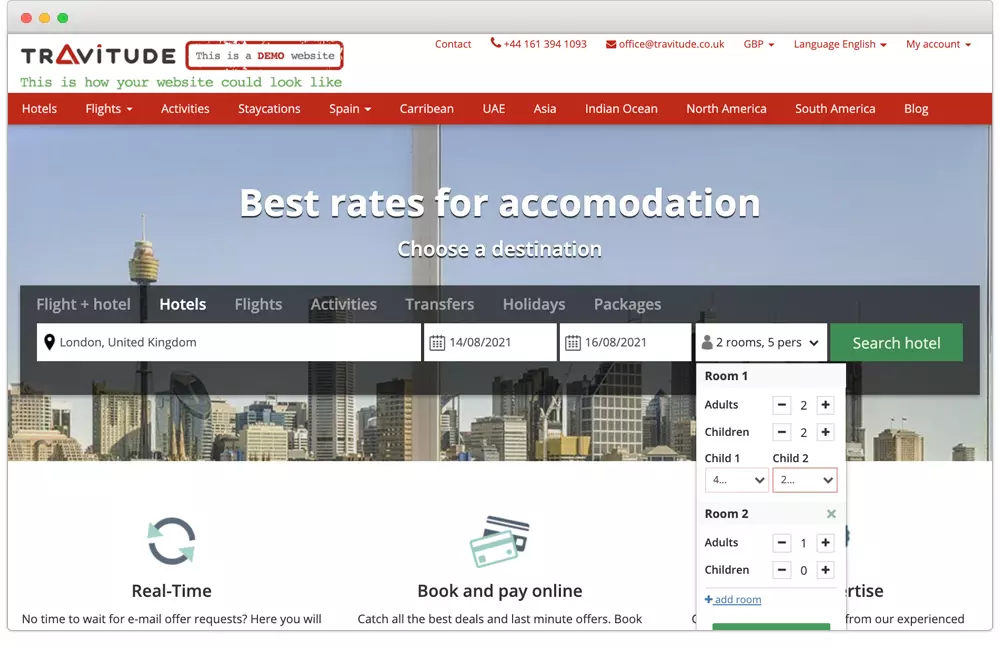Expand the GBP currency dropdown
Image resolution: width=1000 pixels, height=646 pixels.
[759, 44]
